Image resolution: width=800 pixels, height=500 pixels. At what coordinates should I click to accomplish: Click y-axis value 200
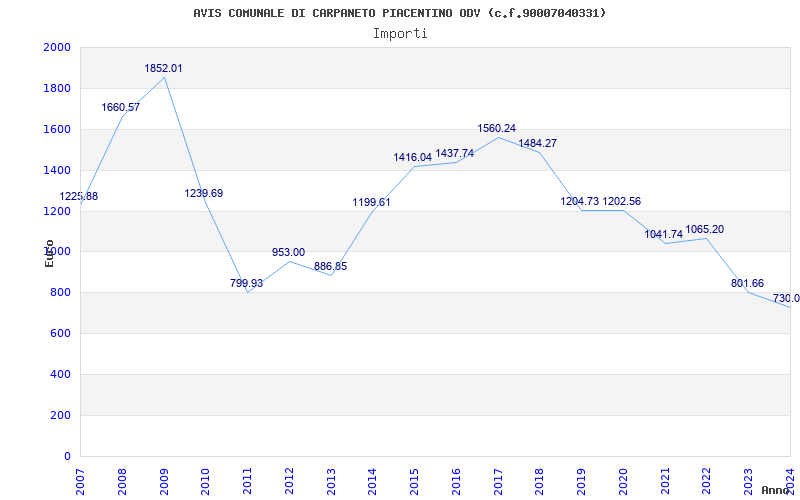[x=61, y=415]
